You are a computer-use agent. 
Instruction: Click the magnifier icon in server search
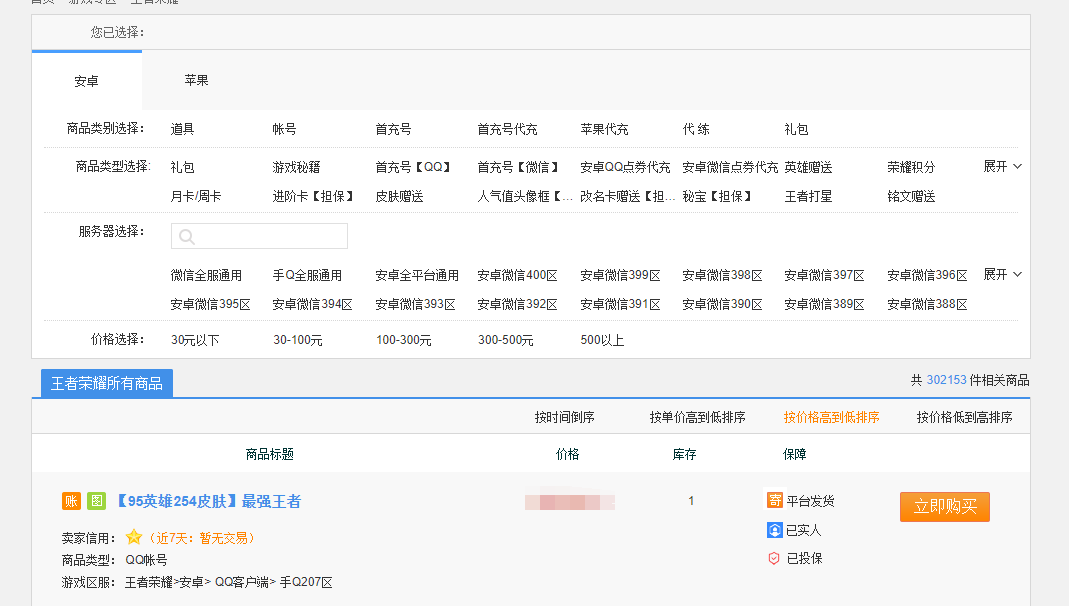click(x=187, y=237)
